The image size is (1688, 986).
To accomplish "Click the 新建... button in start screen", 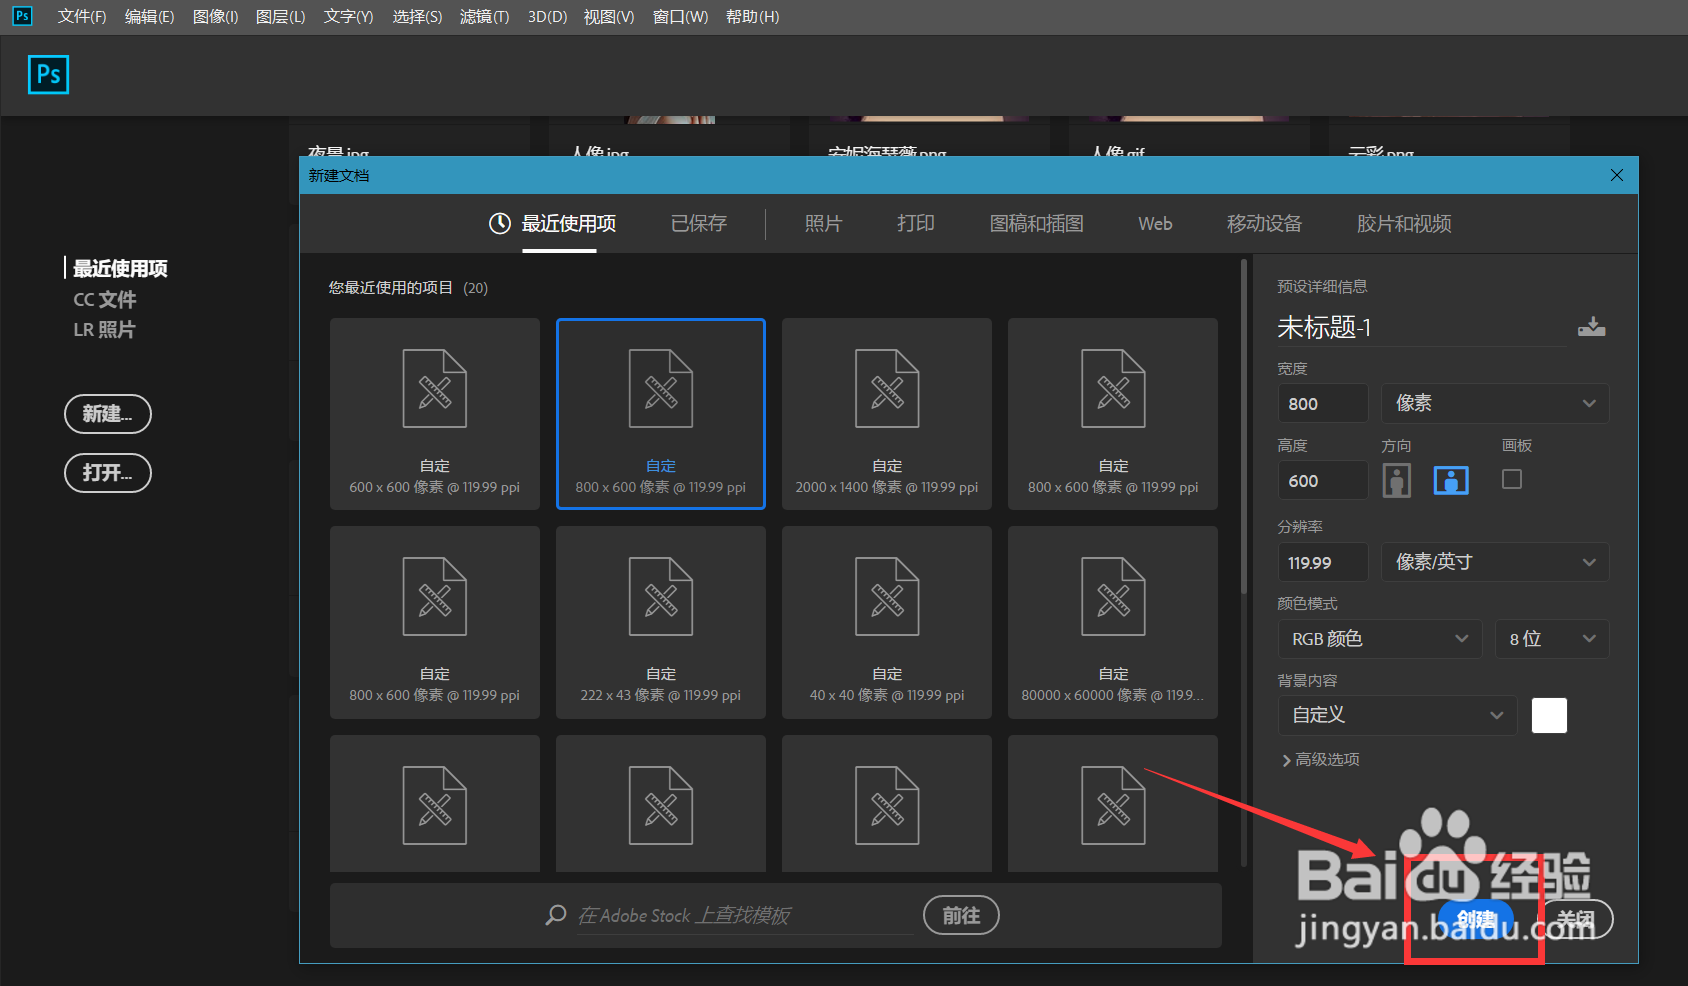I will (108, 414).
